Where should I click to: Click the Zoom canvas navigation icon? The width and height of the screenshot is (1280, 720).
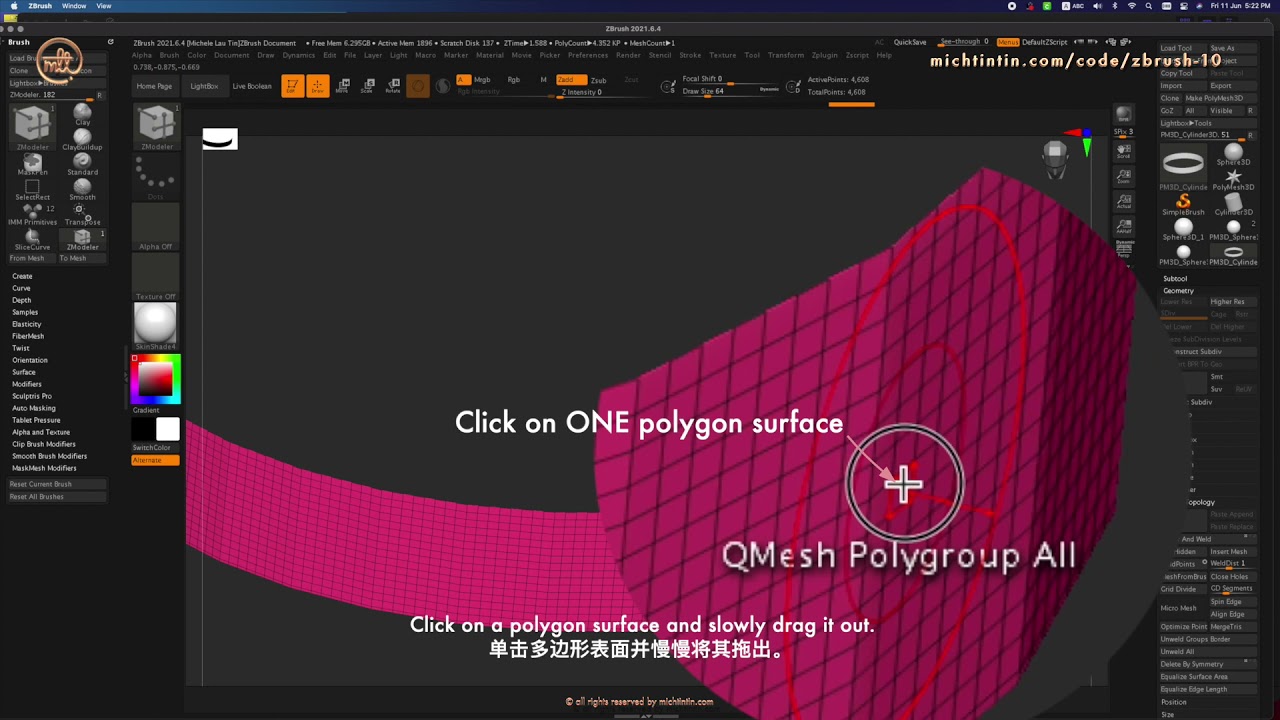tap(1123, 176)
